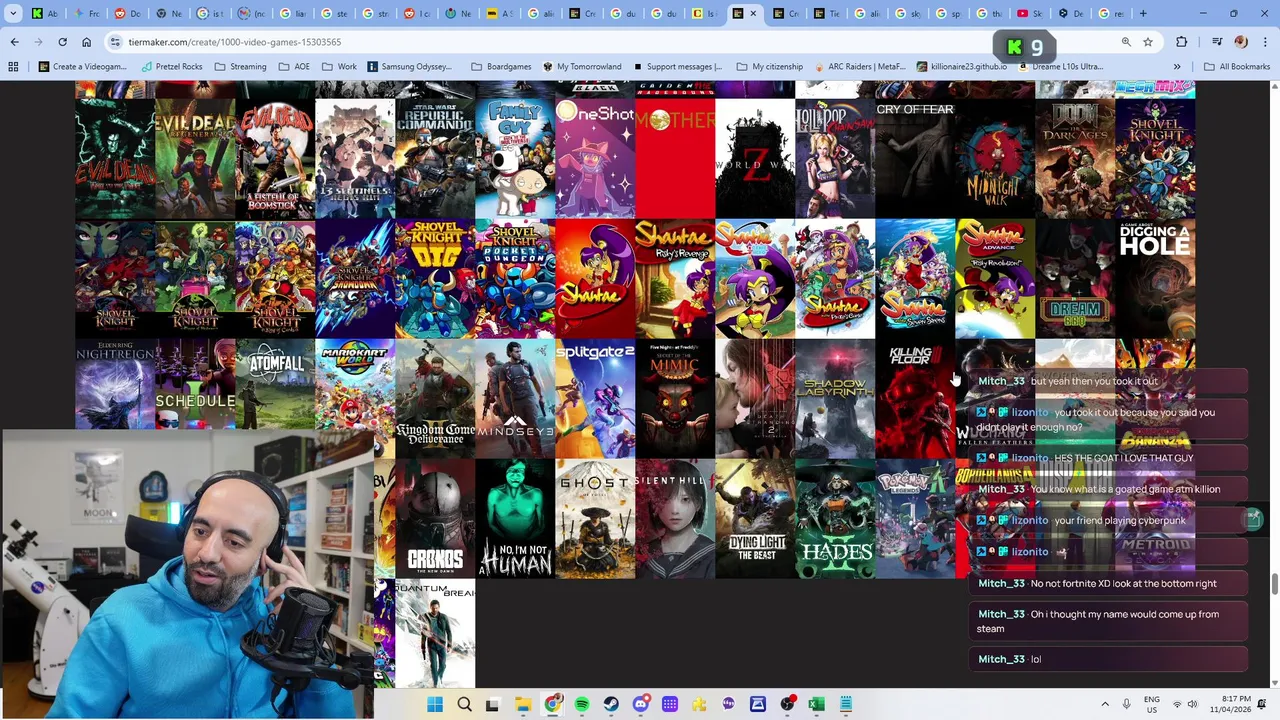Open Windows Start menu

point(435,704)
